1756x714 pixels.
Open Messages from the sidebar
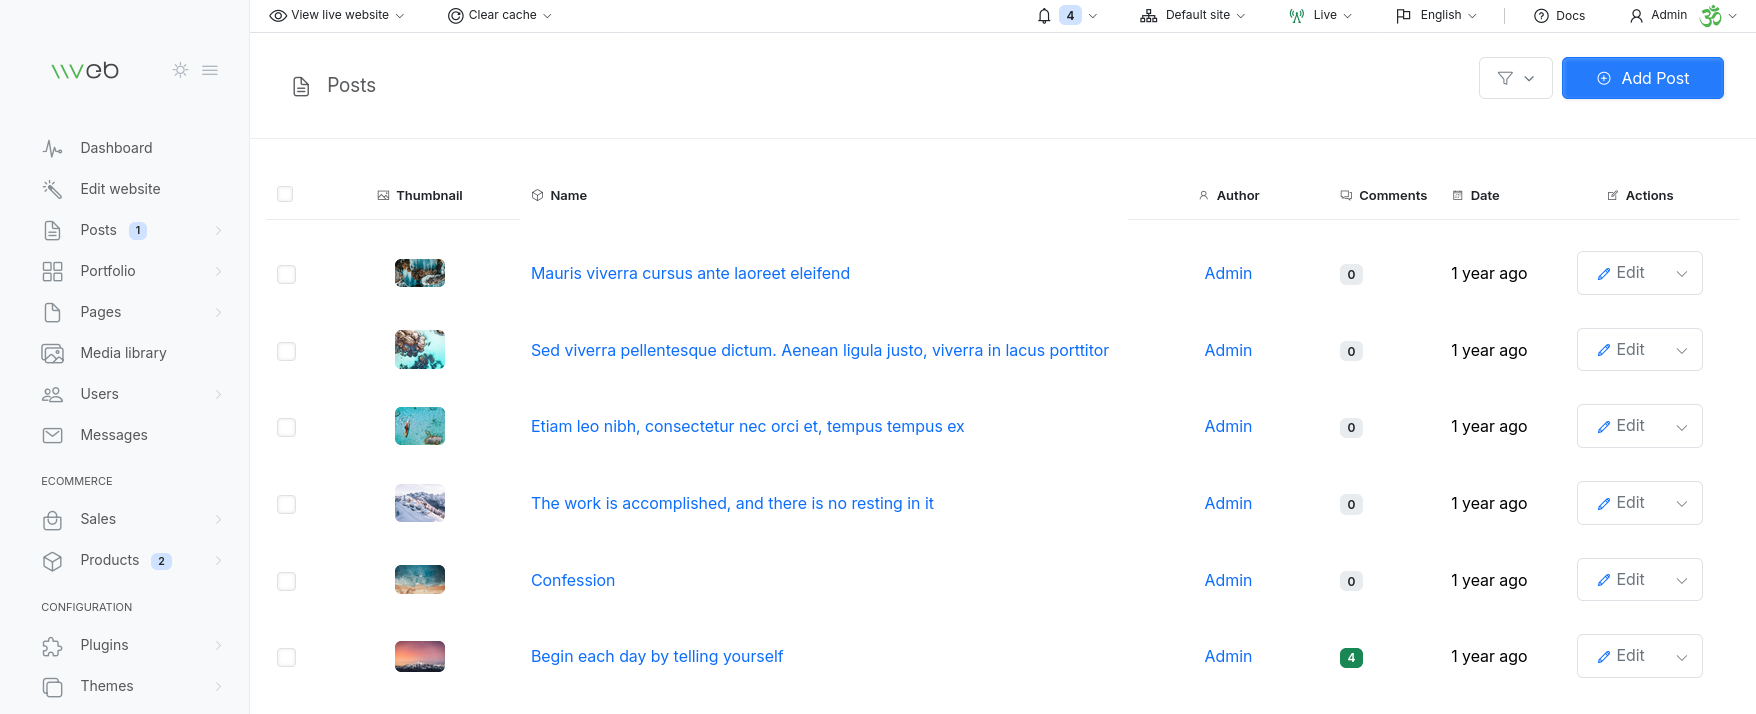(x=113, y=435)
